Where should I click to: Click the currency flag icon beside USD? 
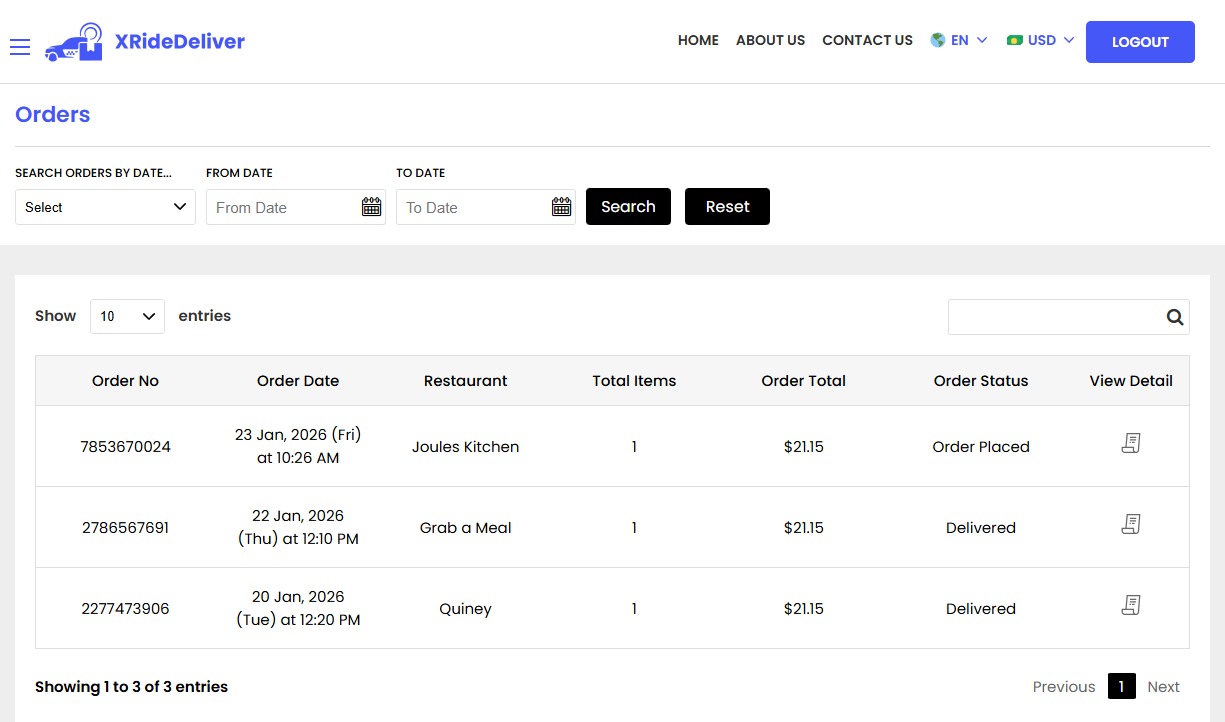tap(1014, 40)
